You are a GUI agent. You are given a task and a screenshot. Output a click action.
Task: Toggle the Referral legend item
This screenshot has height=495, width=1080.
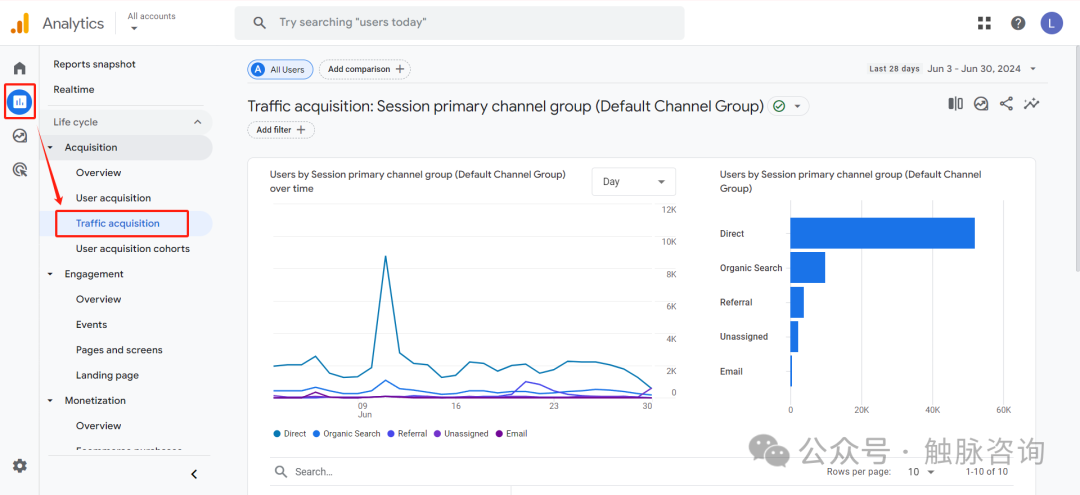[408, 434]
